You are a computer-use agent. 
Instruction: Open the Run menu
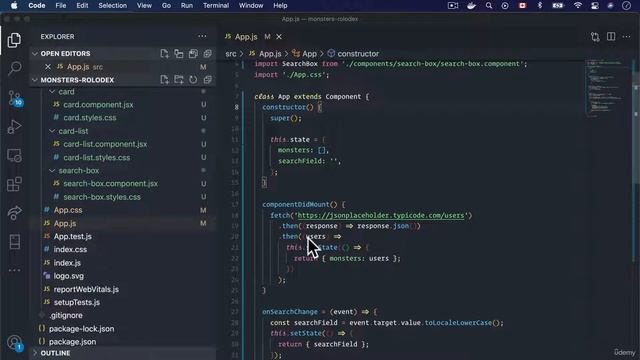point(187,6)
